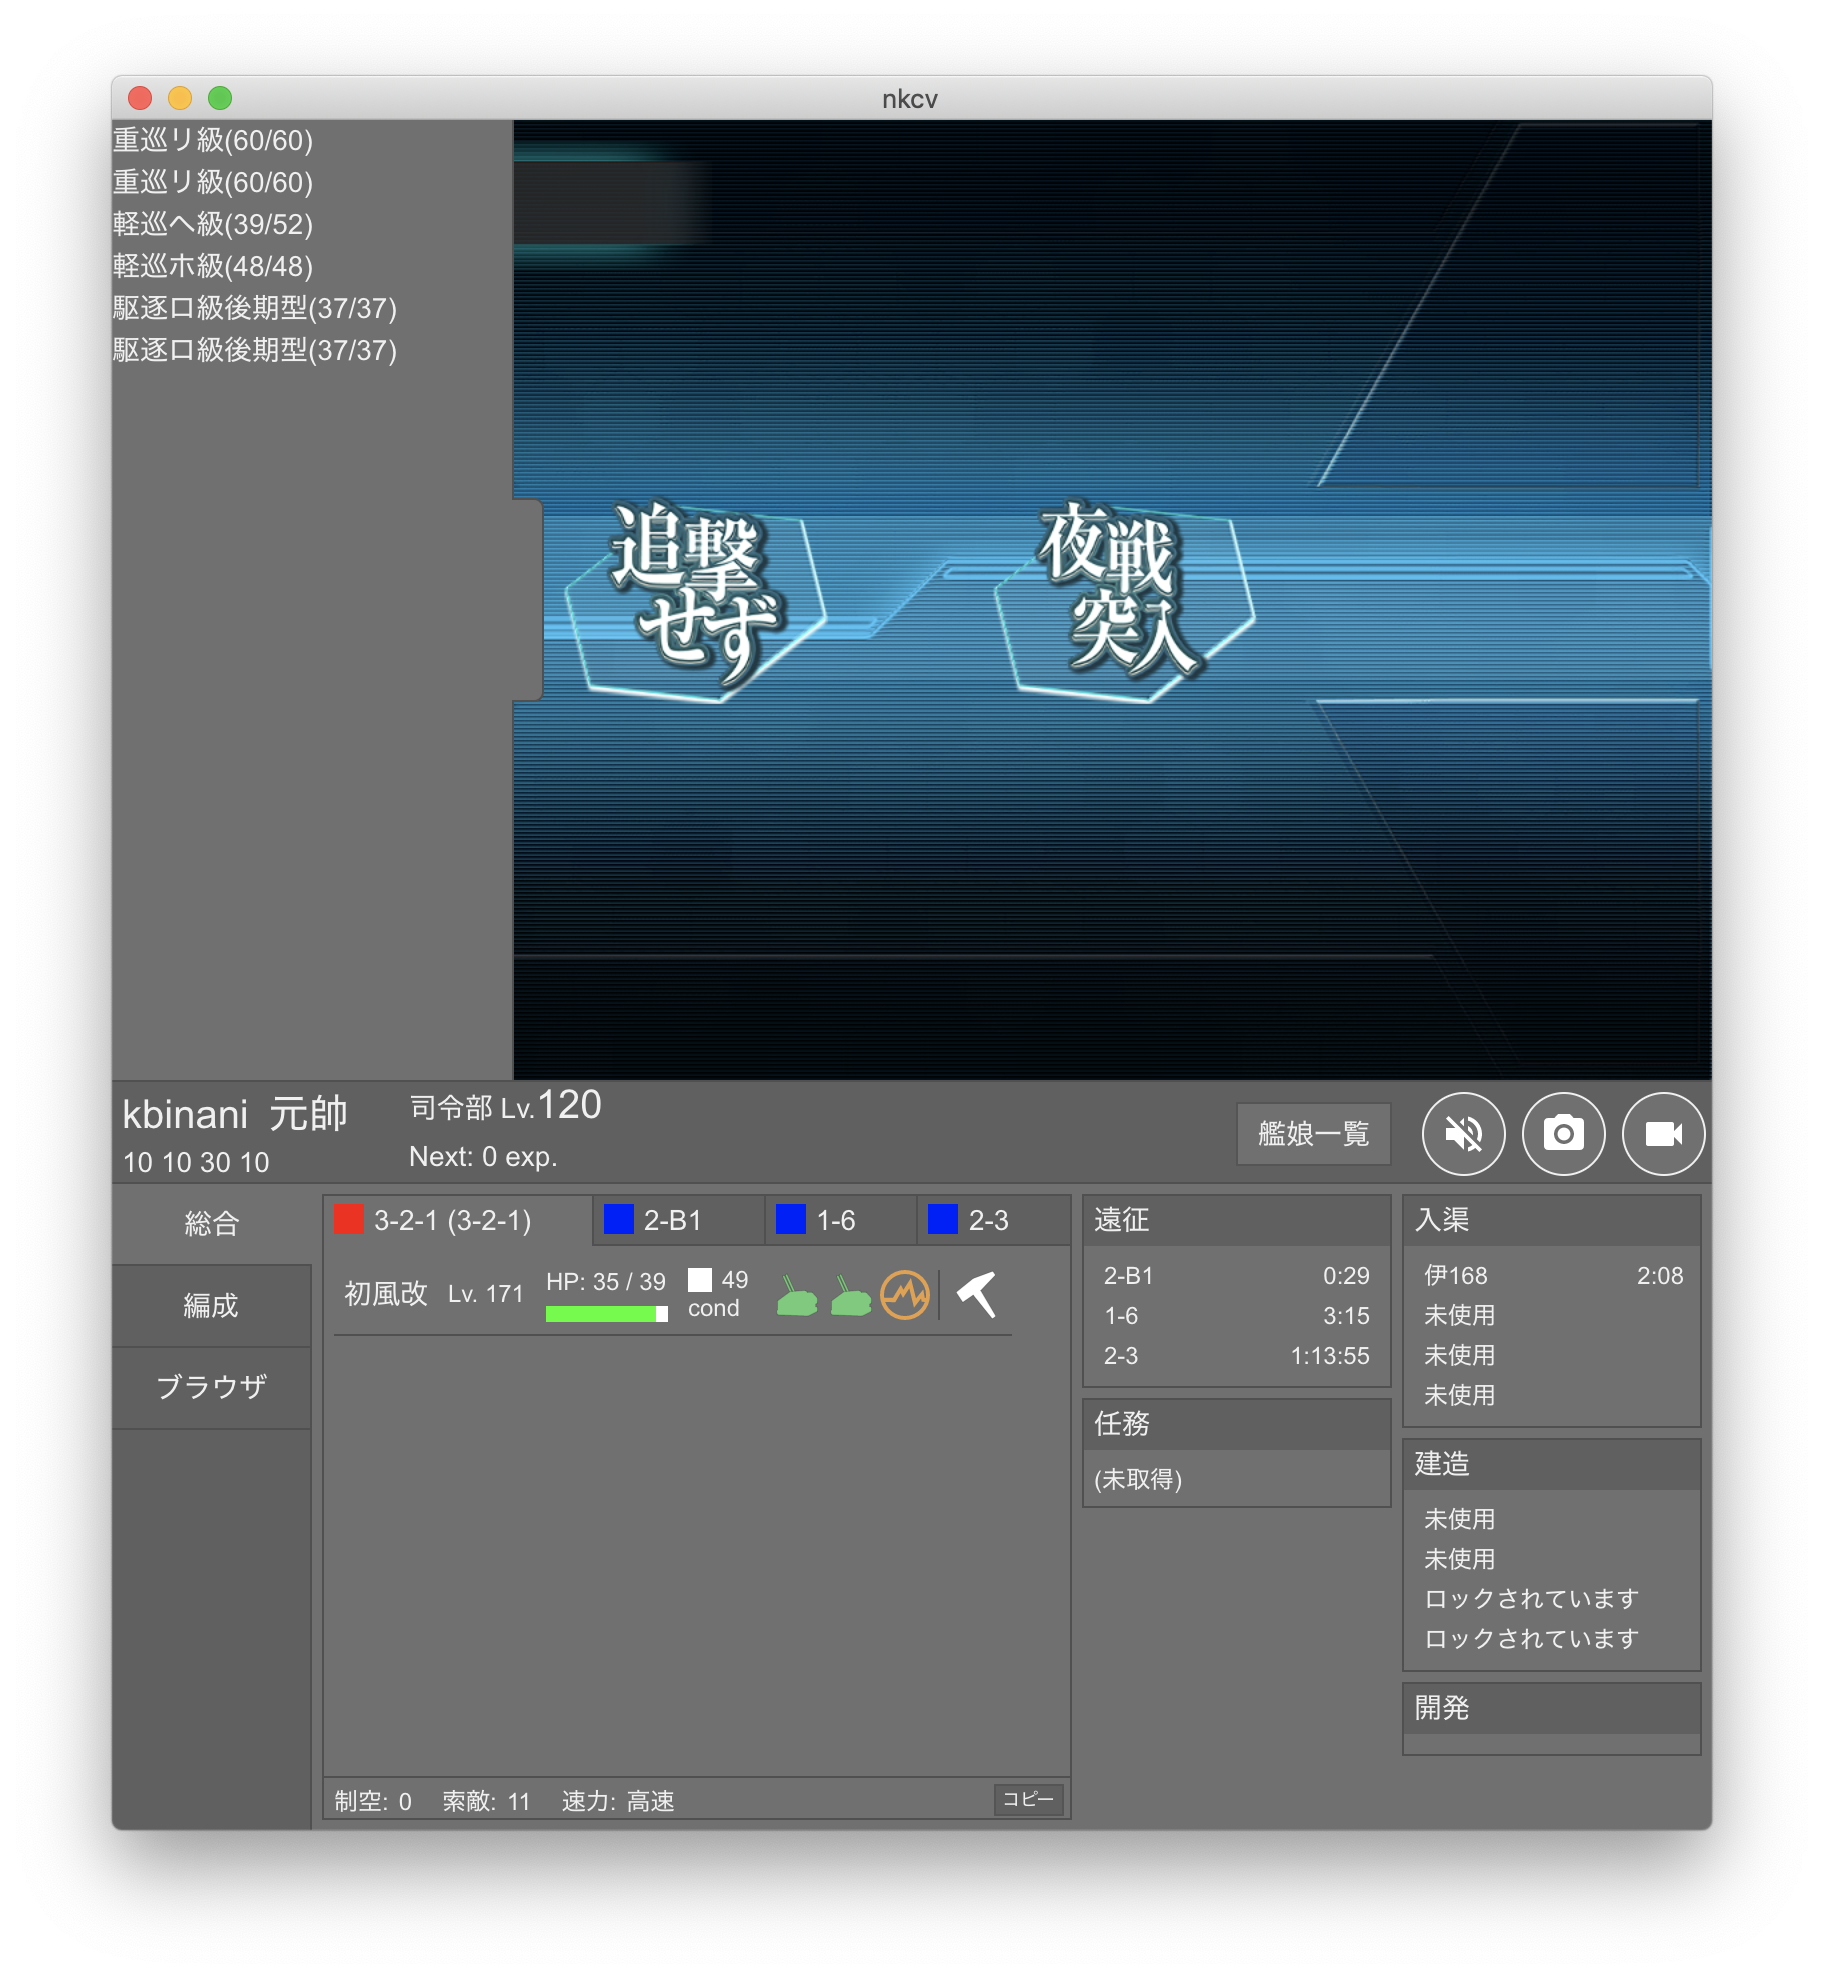Image resolution: width=1824 pixels, height=1978 pixels.
Task: Click the first green gun equipment icon
Action: [x=797, y=1296]
